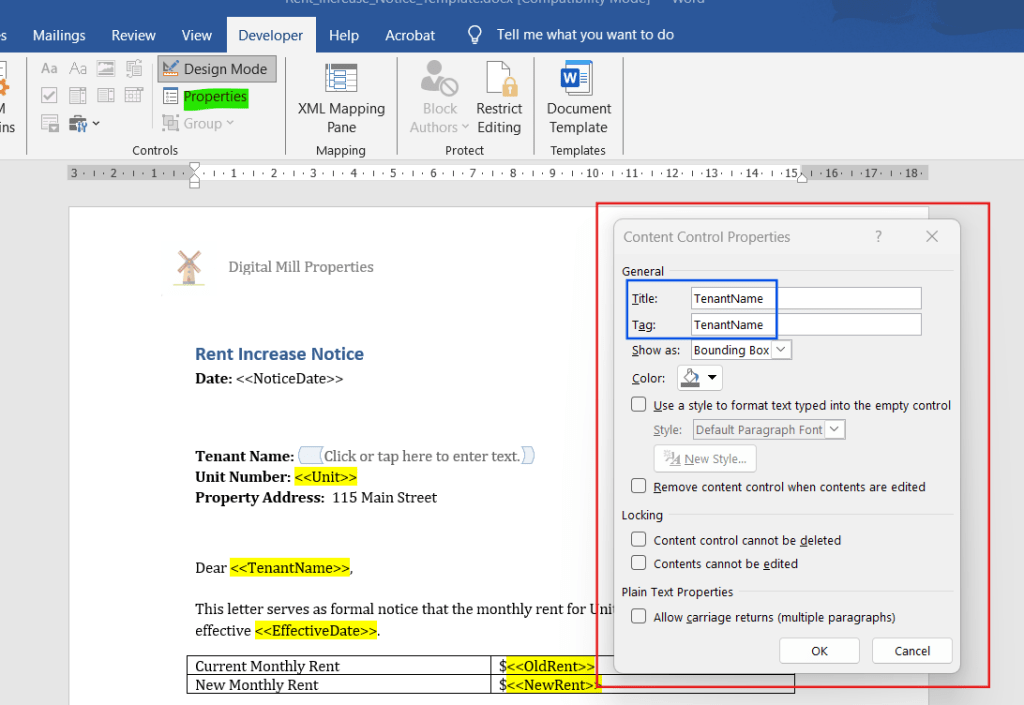
Task: Click the Current Monthly Rent table cell
Action: pos(338,665)
